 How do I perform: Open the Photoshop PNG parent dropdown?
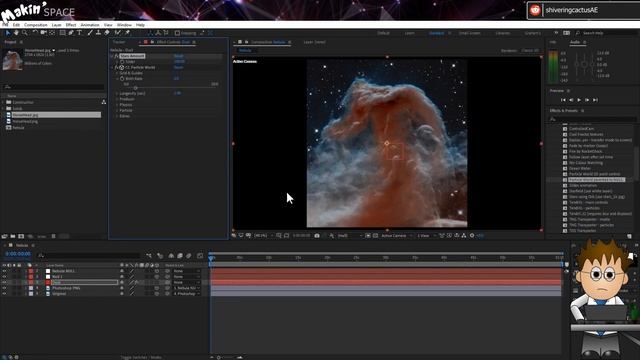pyautogui.click(x=187, y=288)
